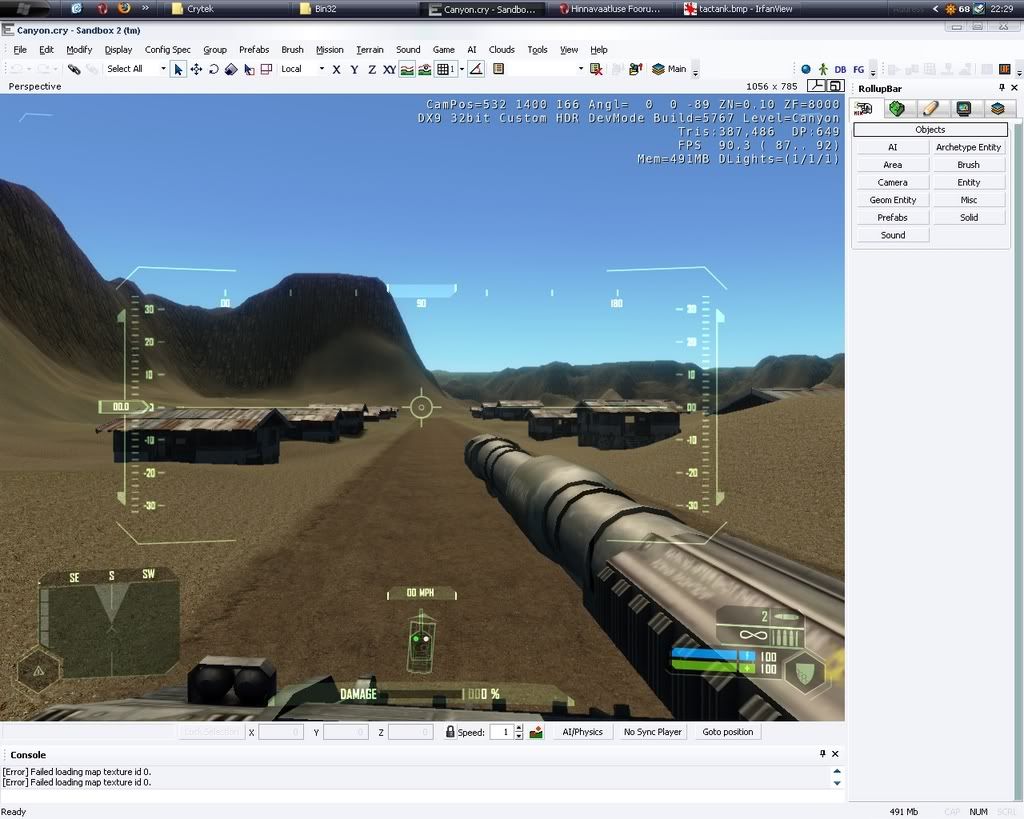
Task: Open the DB DataBase View
Action: click(x=840, y=69)
